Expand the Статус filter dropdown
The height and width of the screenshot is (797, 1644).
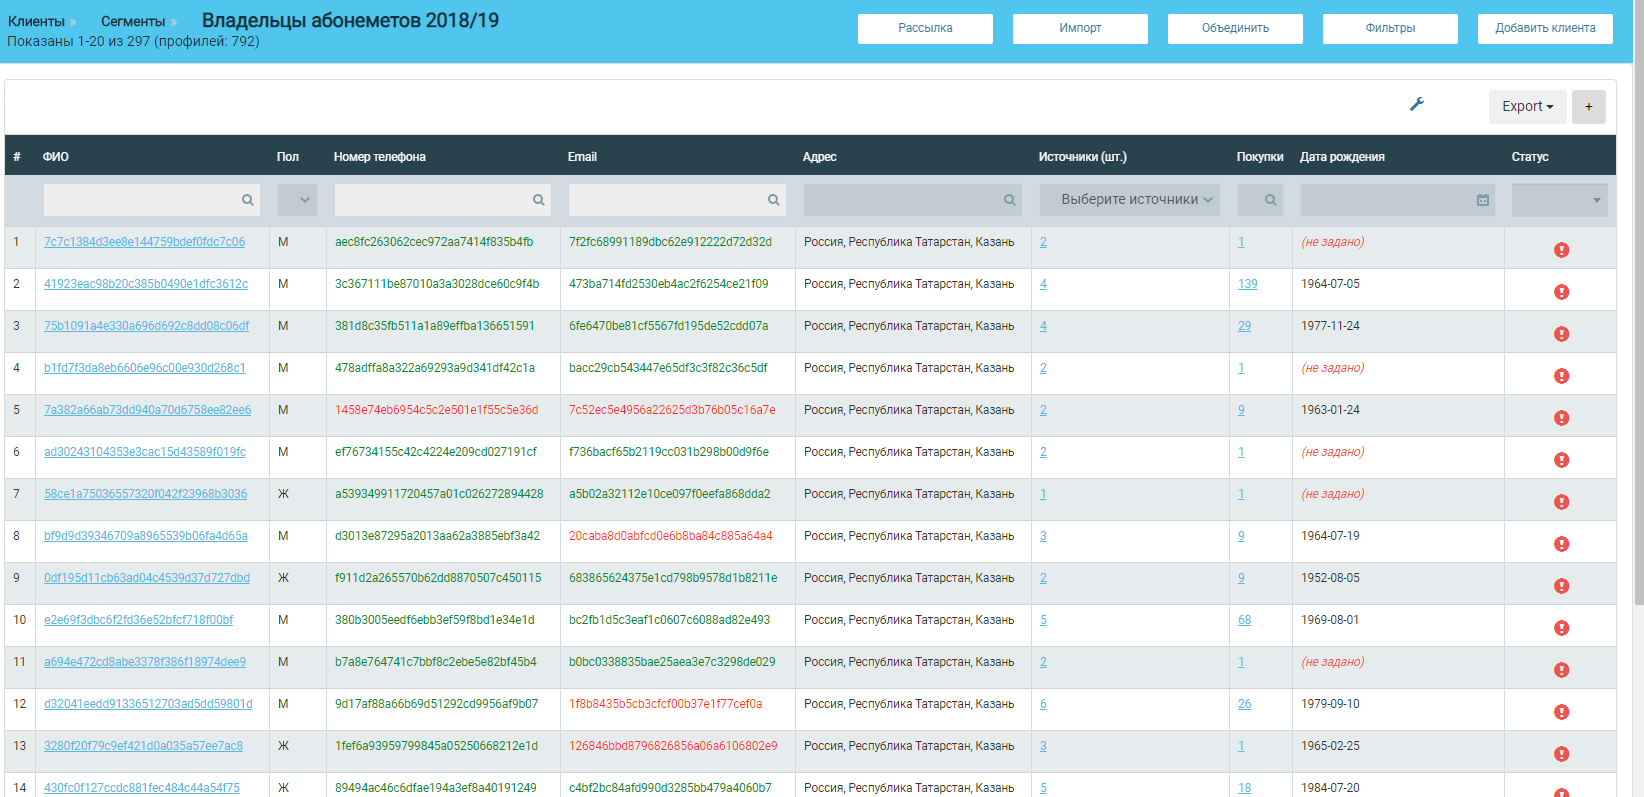pyautogui.click(x=1559, y=200)
